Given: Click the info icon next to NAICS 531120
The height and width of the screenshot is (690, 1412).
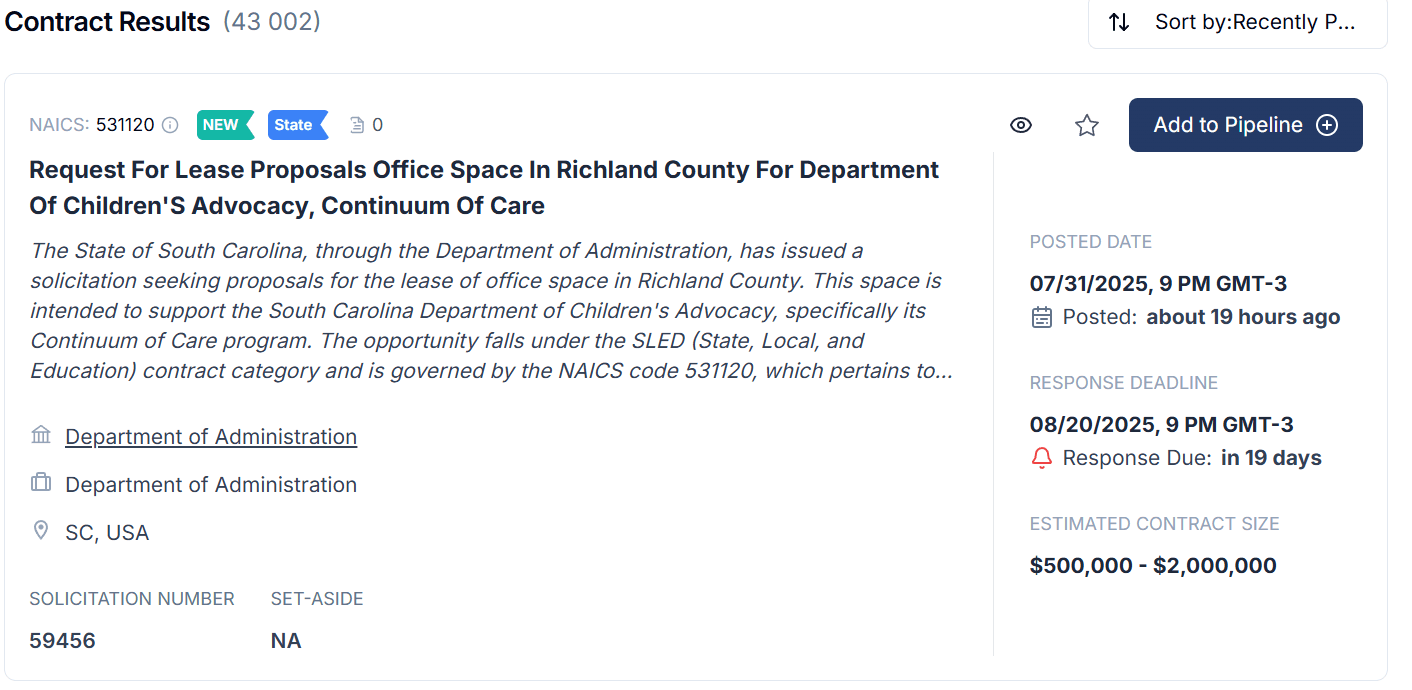Looking at the screenshot, I should [170, 124].
